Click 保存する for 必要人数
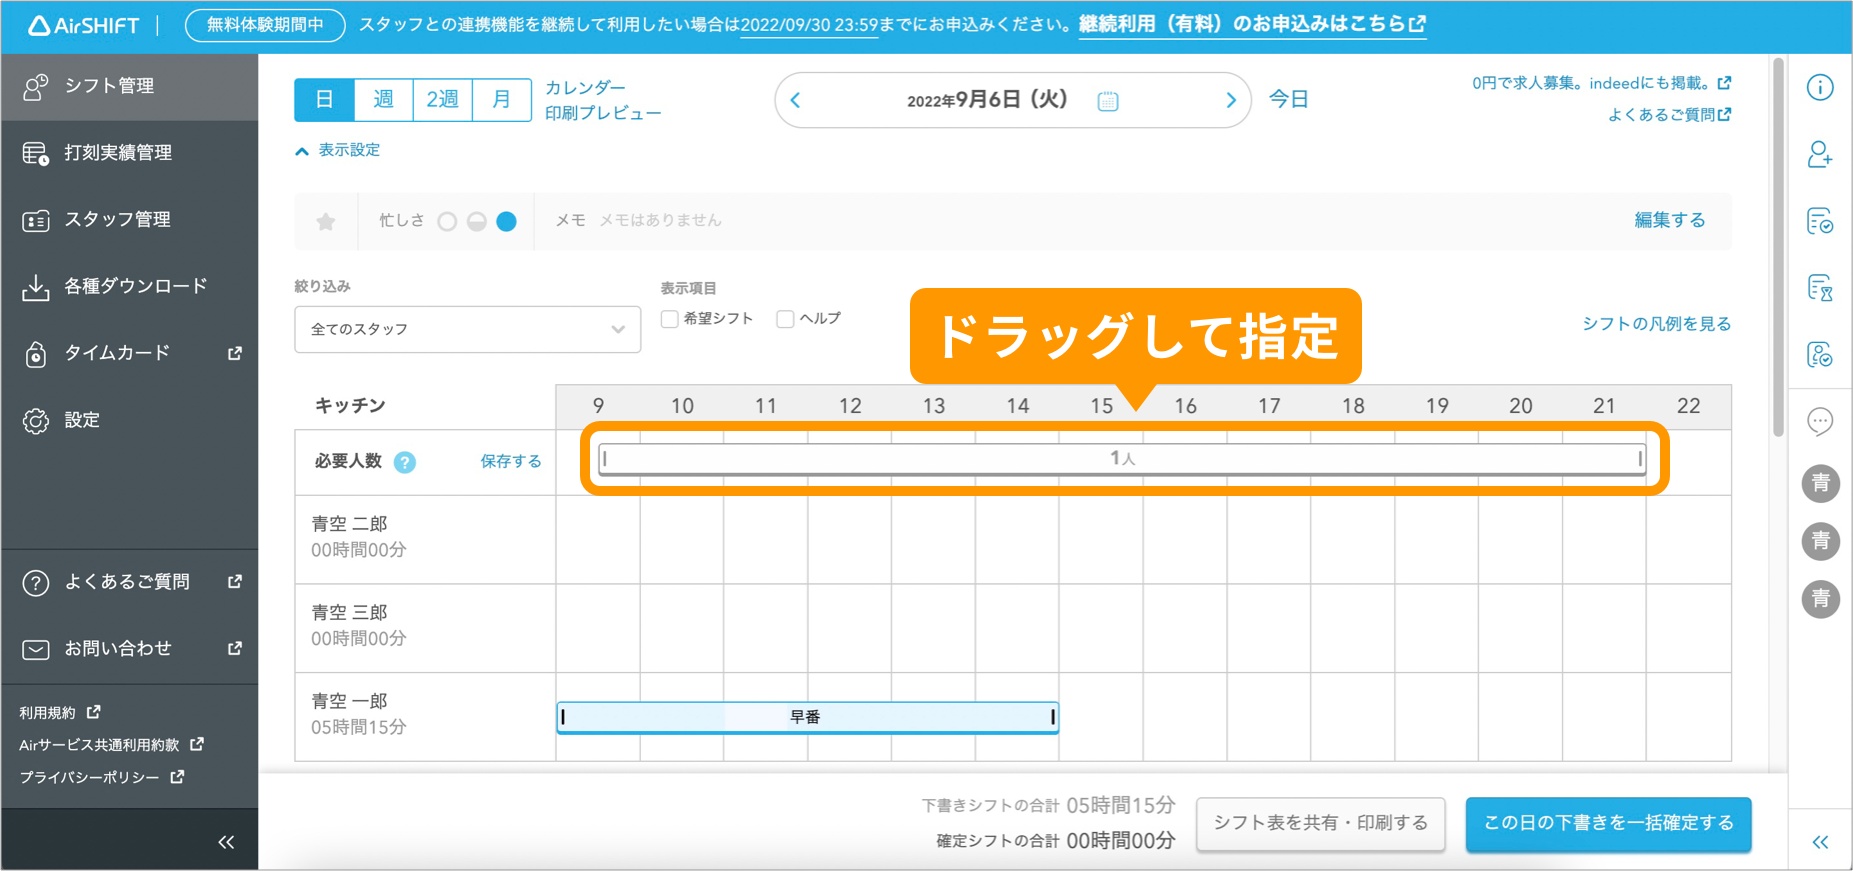 coord(511,461)
